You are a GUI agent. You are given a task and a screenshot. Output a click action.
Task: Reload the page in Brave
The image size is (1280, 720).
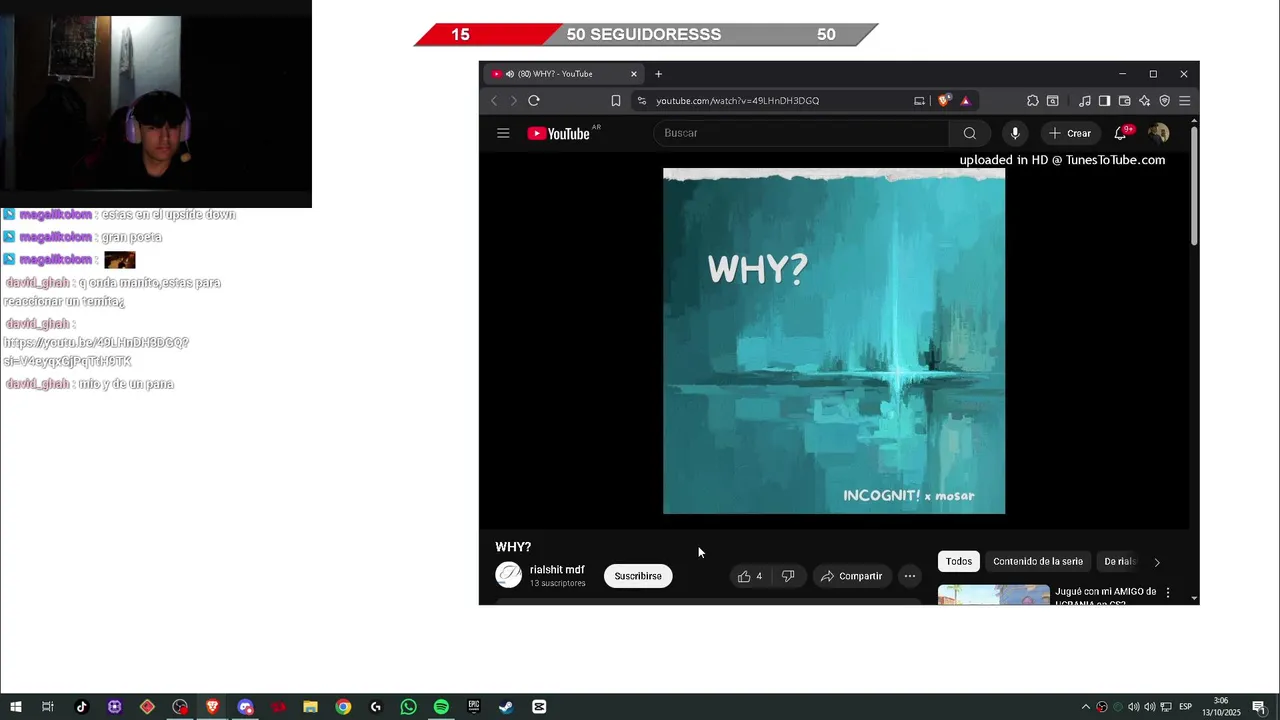pyautogui.click(x=534, y=100)
